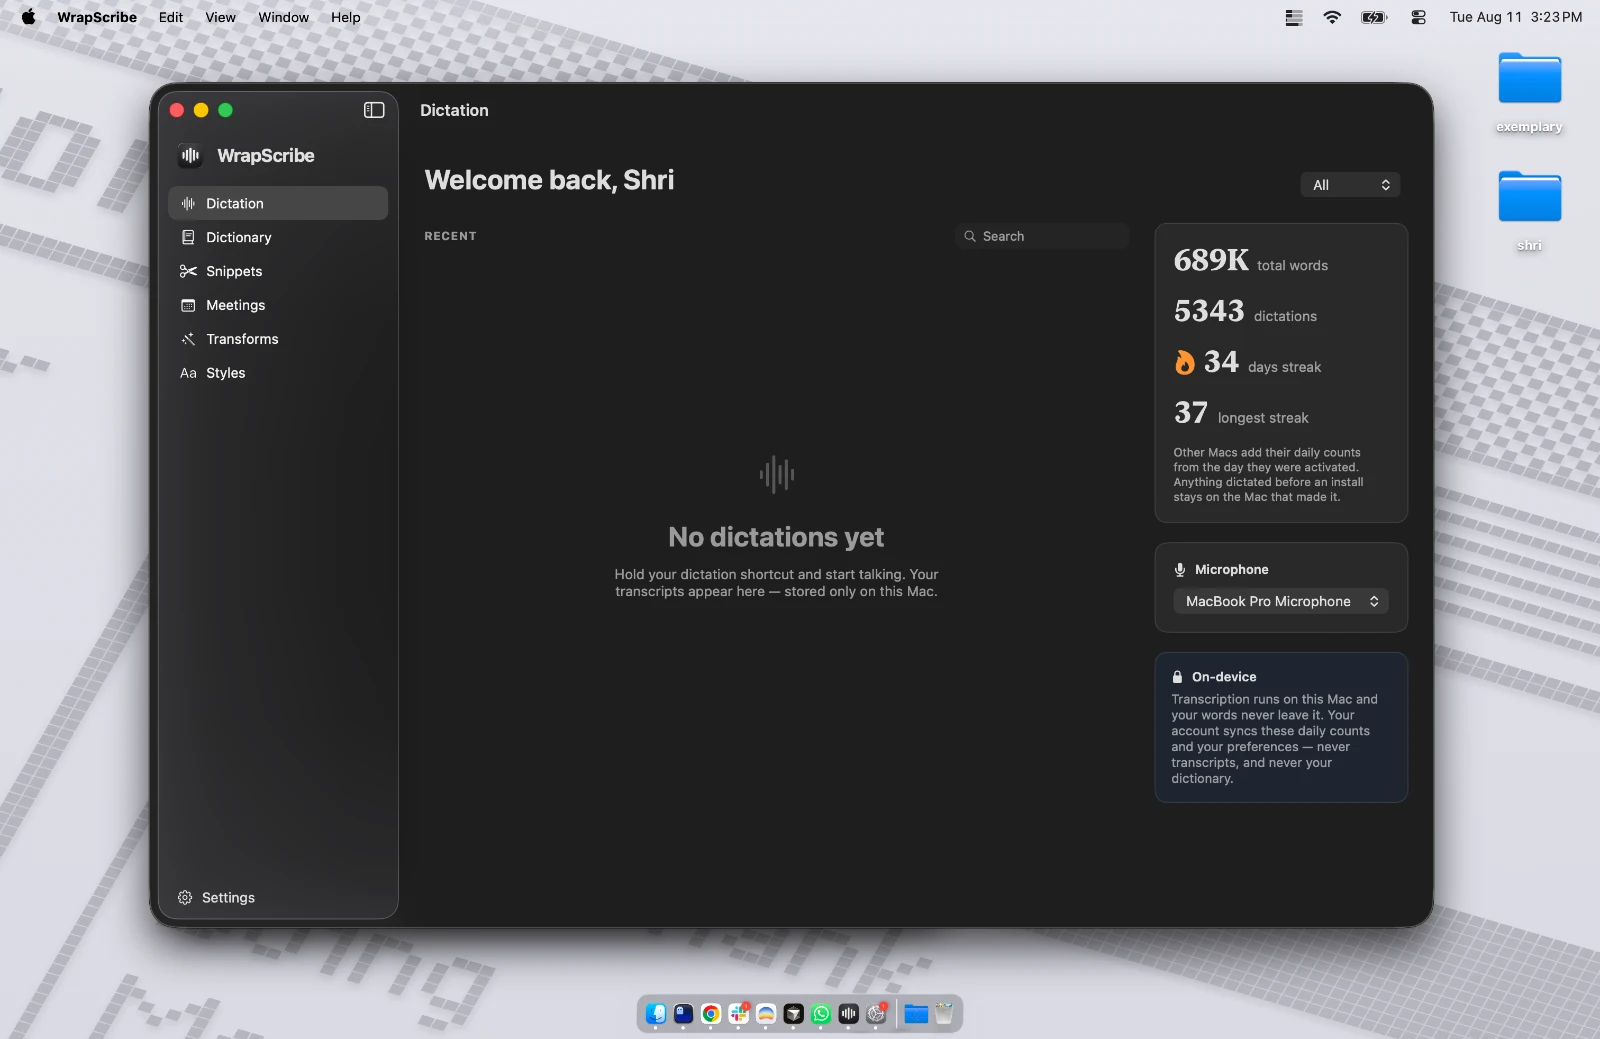Click the 34 days streak value
The height and width of the screenshot is (1039, 1600).
1221,362
